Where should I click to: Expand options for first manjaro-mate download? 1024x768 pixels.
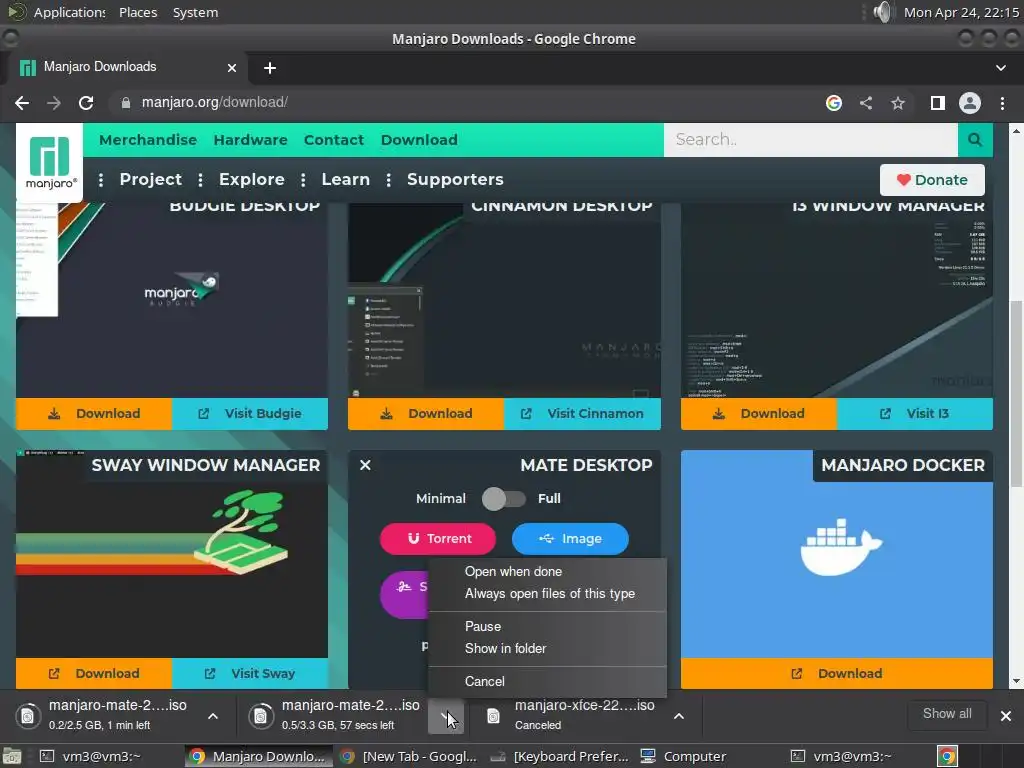tap(213, 716)
